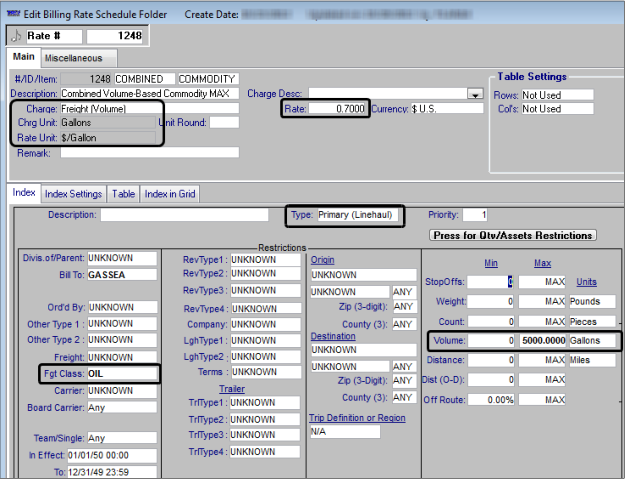Screen dimensions: 626x479
Task: Click the Fgt Class field OIL
Action: (x=122, y=374)
